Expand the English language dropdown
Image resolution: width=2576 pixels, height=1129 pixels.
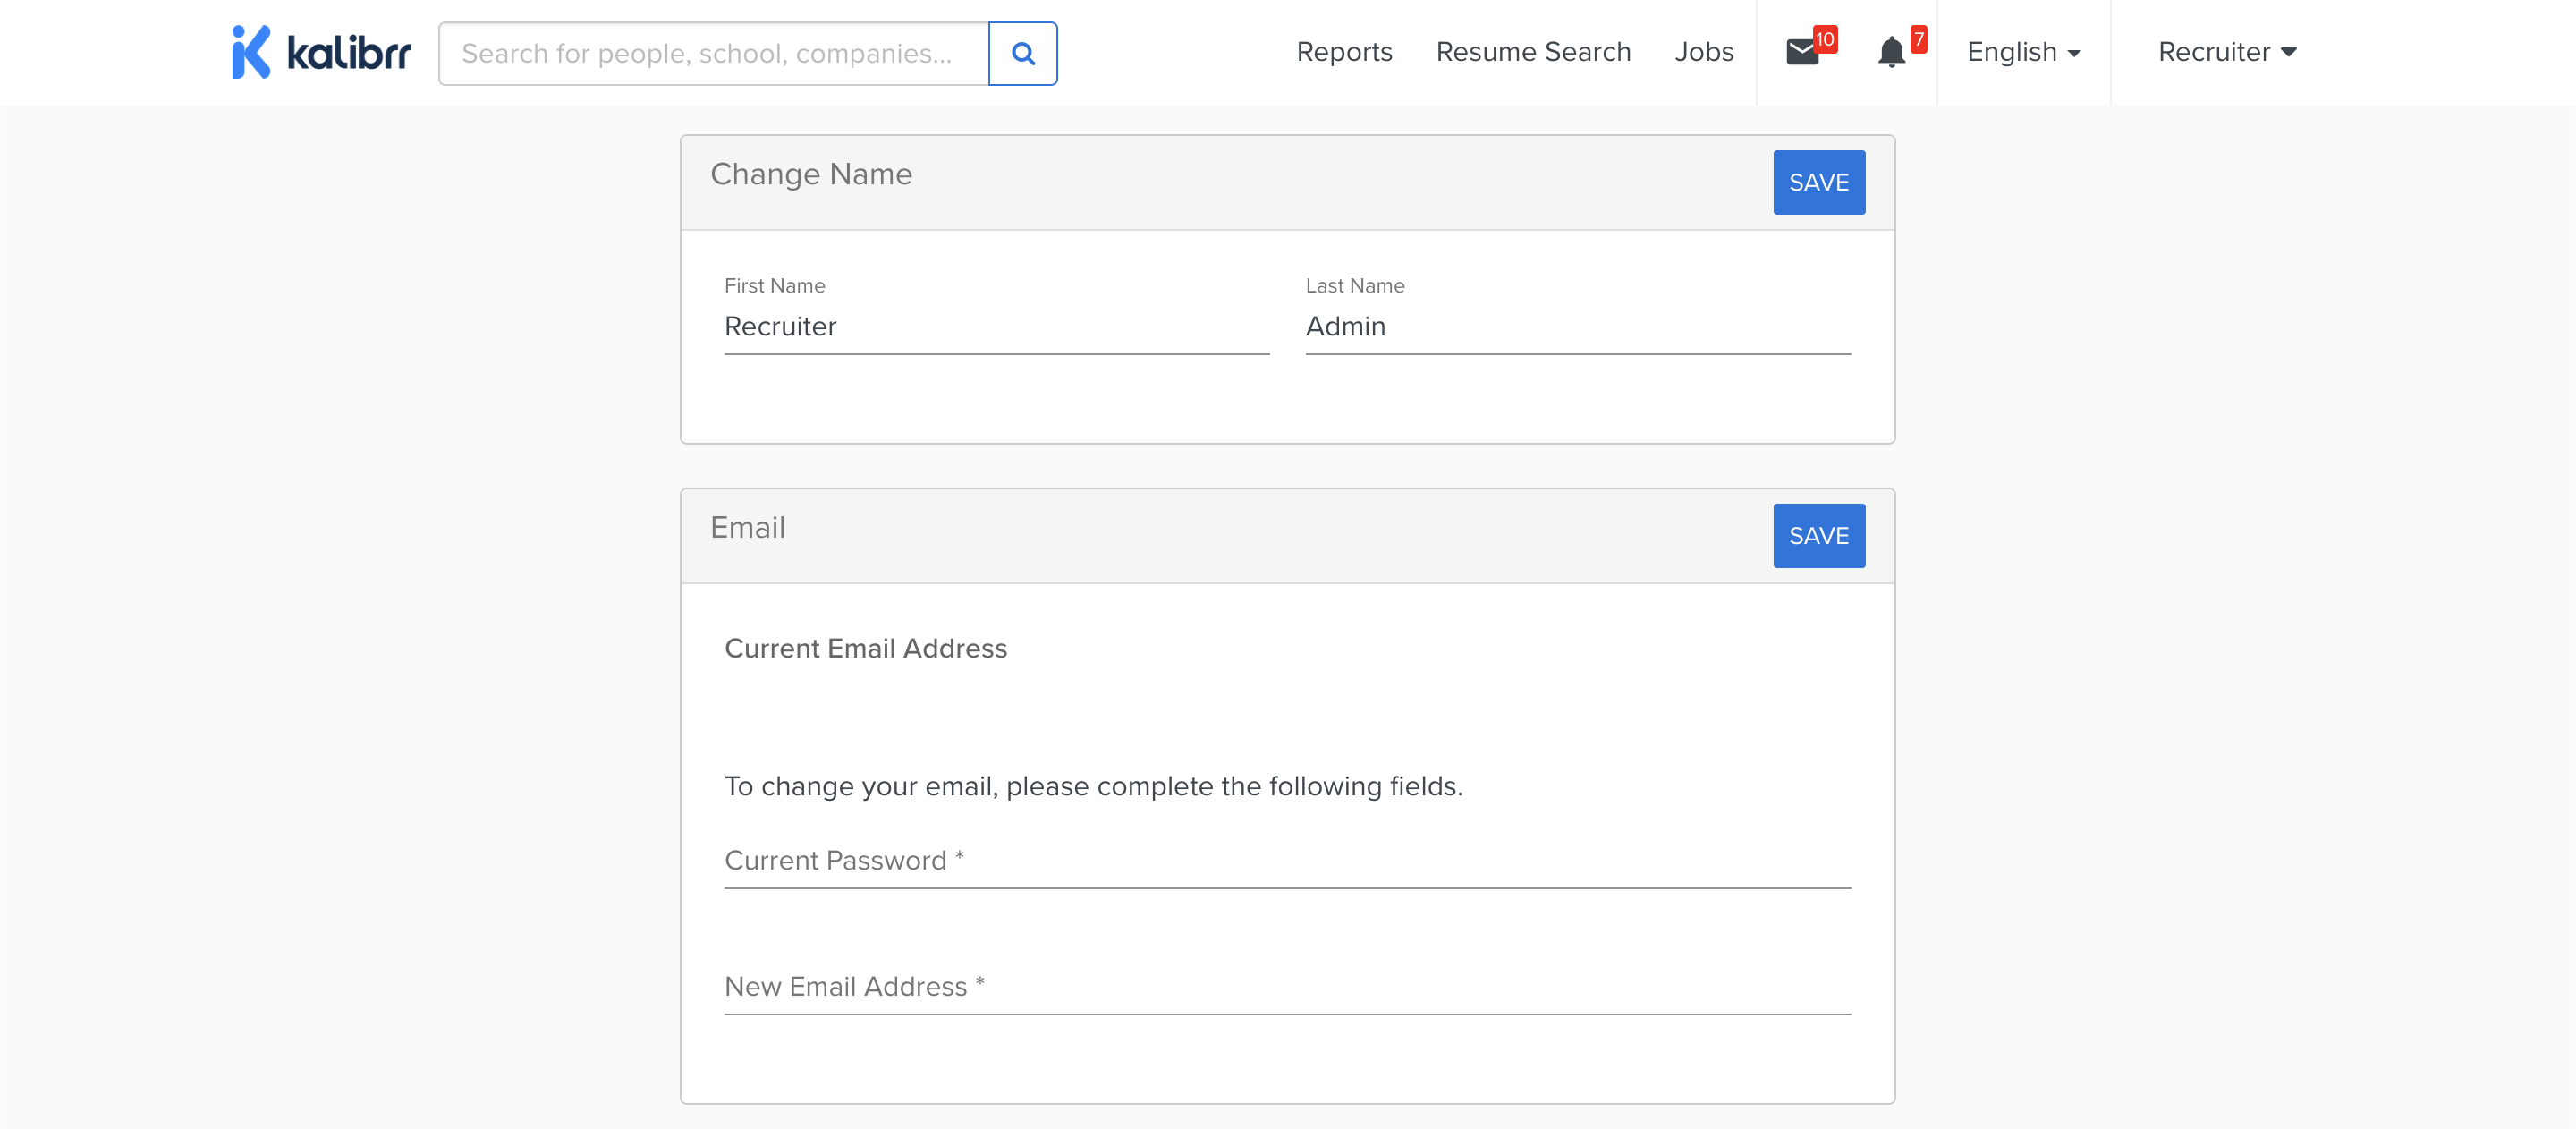click(x=2023, y=52)
